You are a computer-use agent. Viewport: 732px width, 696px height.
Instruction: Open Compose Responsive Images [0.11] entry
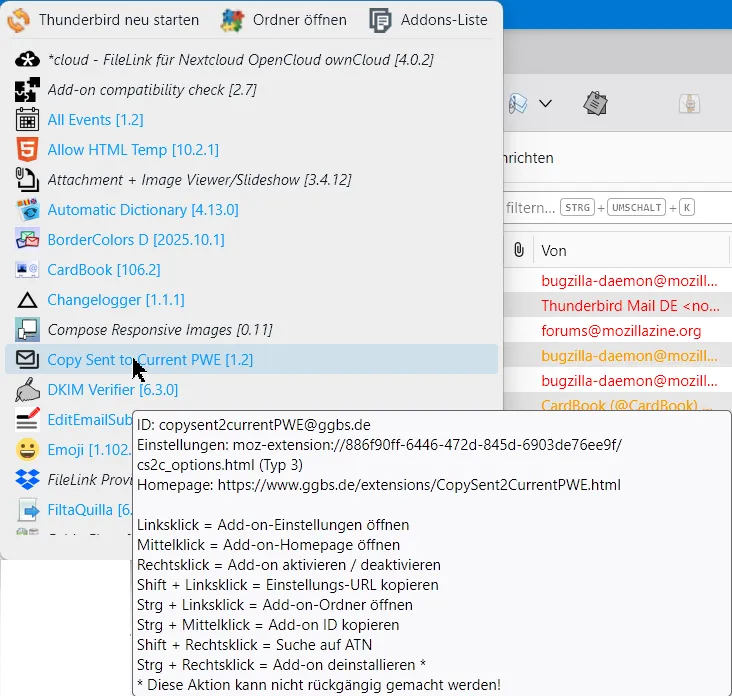[x=252, y=330]
